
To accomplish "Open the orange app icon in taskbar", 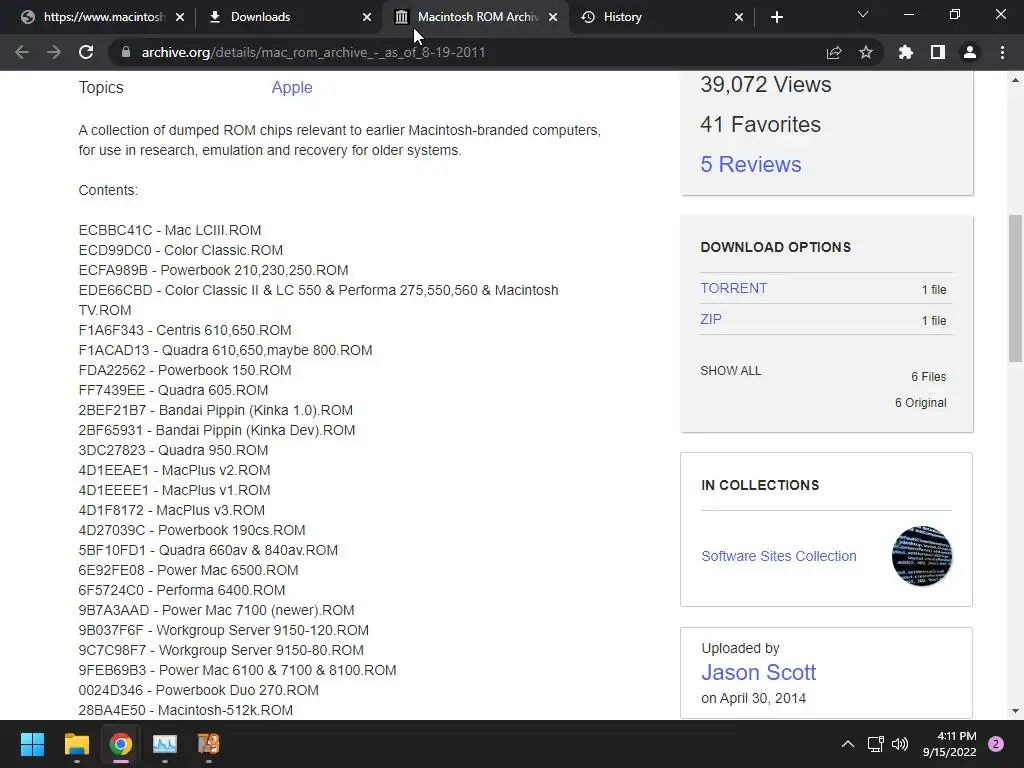I will [209, 744].
